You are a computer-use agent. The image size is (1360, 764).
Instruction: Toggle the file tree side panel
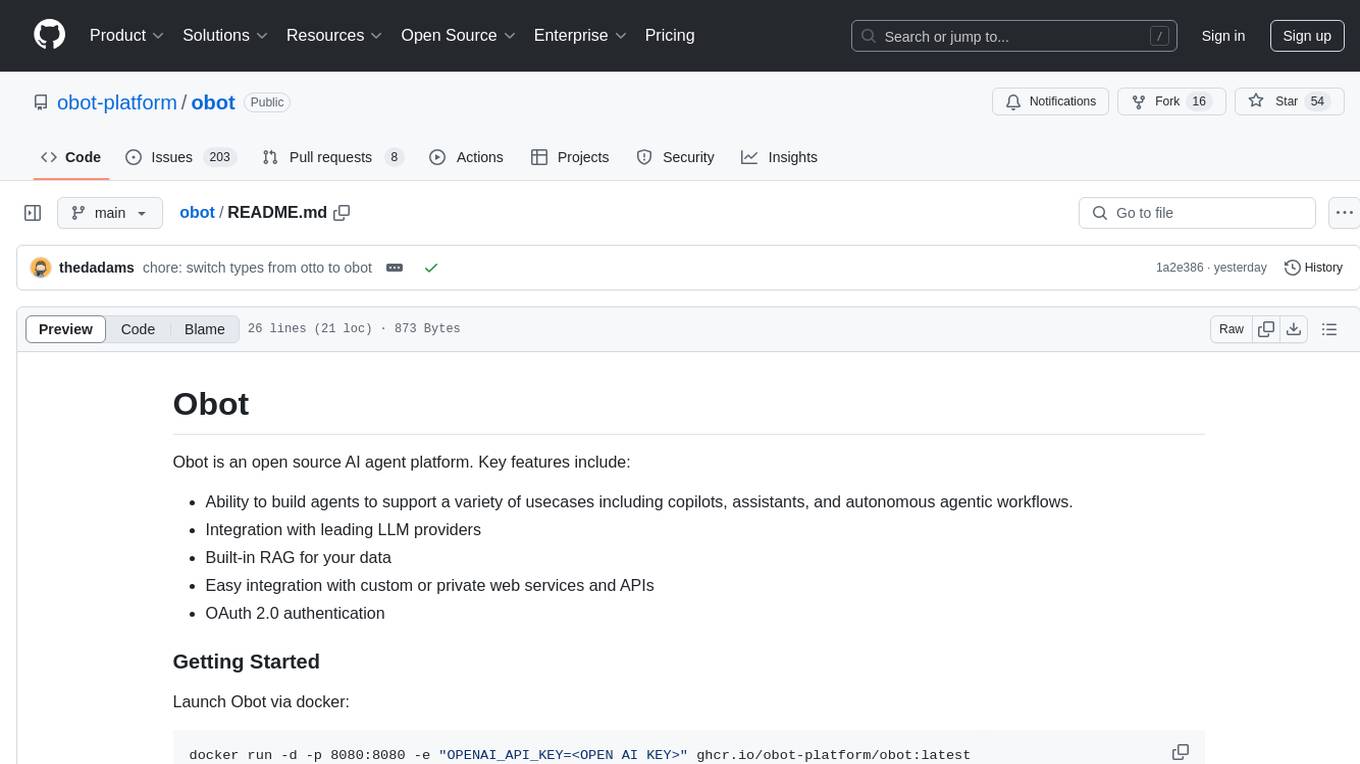click(33, 213)
